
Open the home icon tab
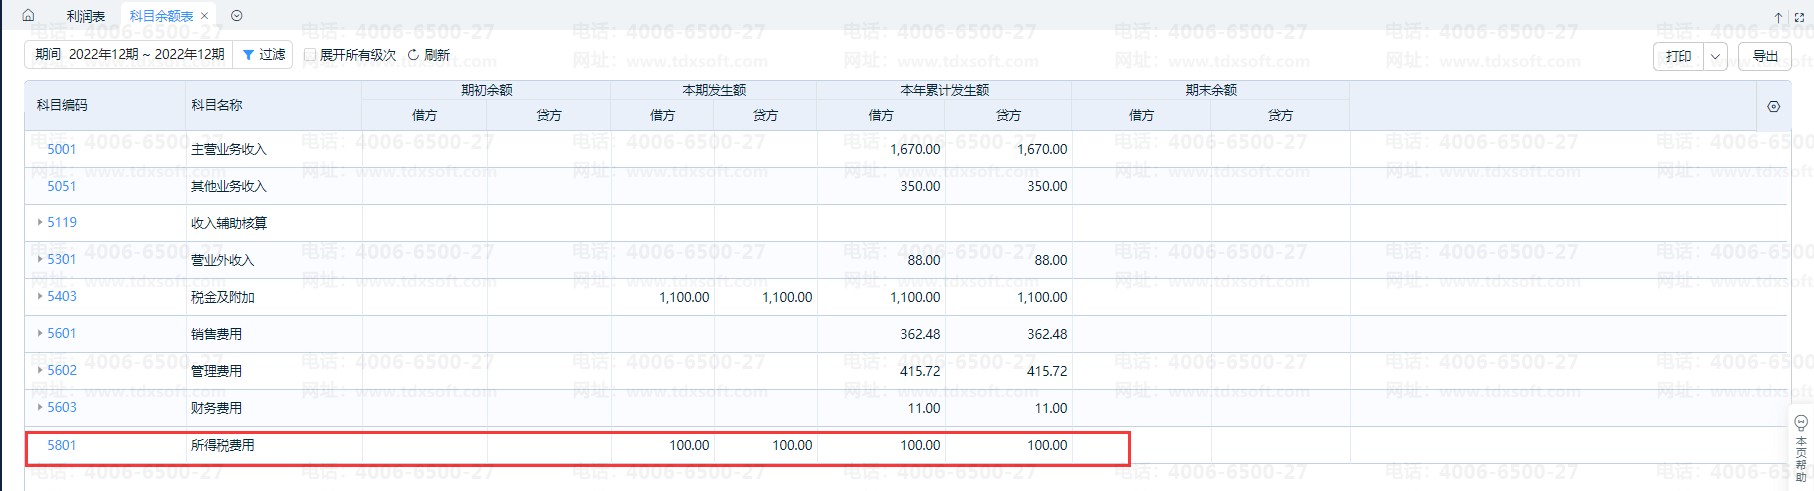(28, 15)
